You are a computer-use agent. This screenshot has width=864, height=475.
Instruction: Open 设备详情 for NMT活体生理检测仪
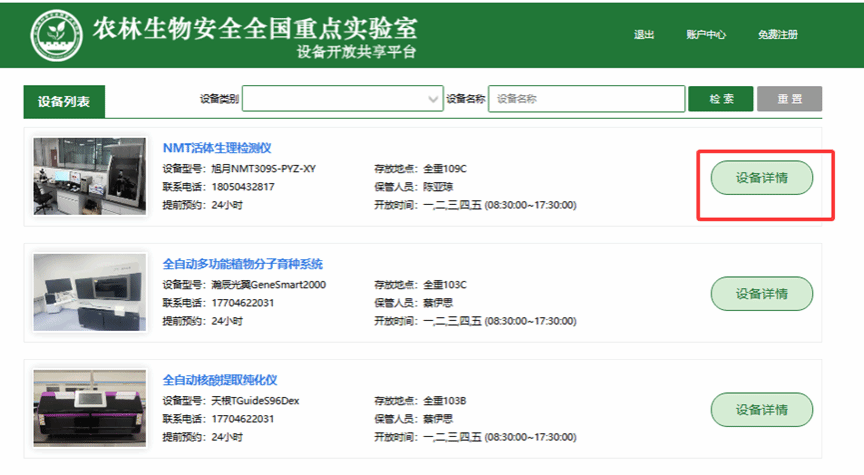click(761, 179)
